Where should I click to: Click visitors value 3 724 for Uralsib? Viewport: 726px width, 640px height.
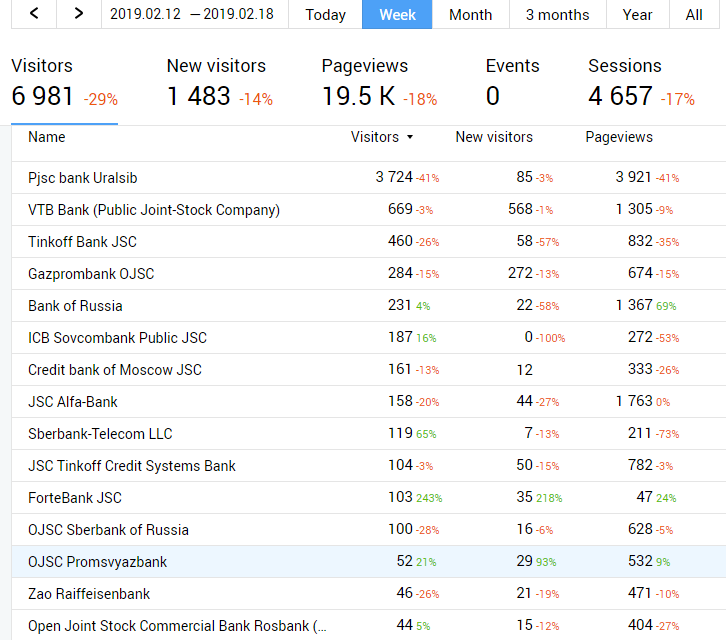pos(394,177)
